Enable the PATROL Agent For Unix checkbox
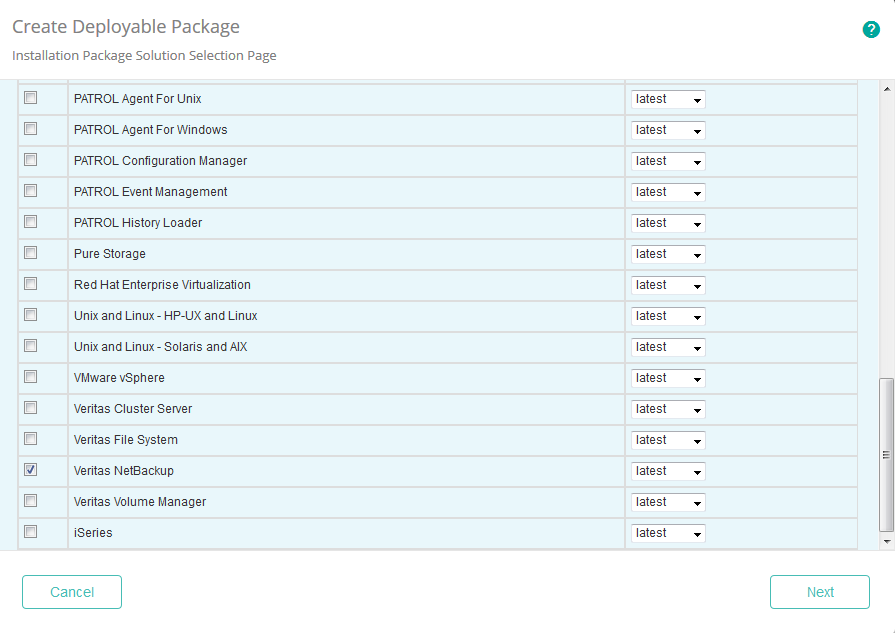The image size is (895, 633). pyautogui.click(x=30, y=98)
